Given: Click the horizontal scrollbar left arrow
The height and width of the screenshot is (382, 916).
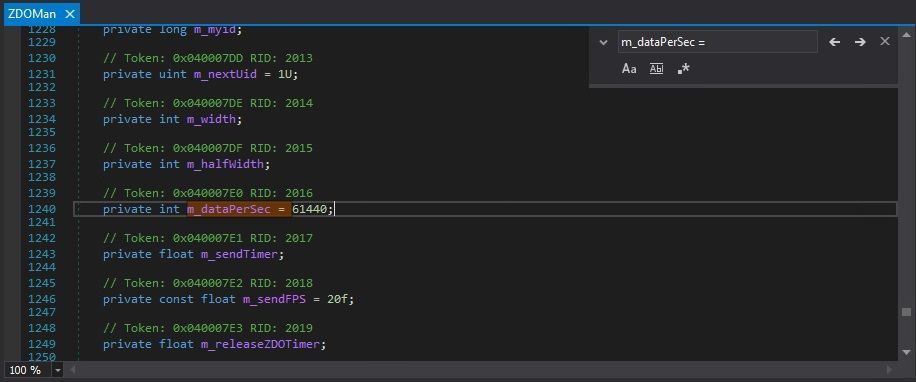Looking at the screenshot, I should point(72,370).
